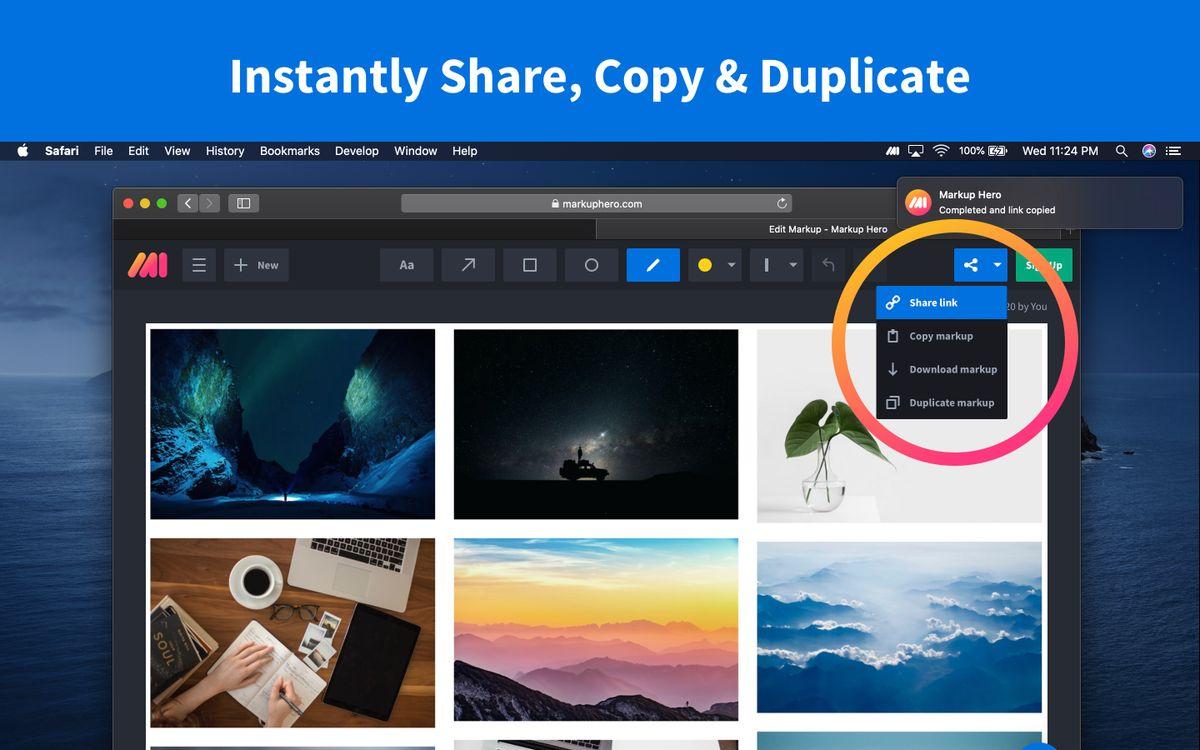Click the blue Share icon button
The width and height of the screenshot is (1200, 750).
970,265
